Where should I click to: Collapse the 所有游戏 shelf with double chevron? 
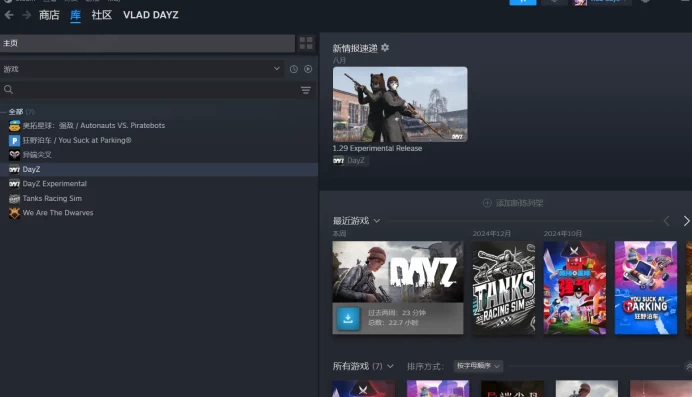[x=688, y=366]
